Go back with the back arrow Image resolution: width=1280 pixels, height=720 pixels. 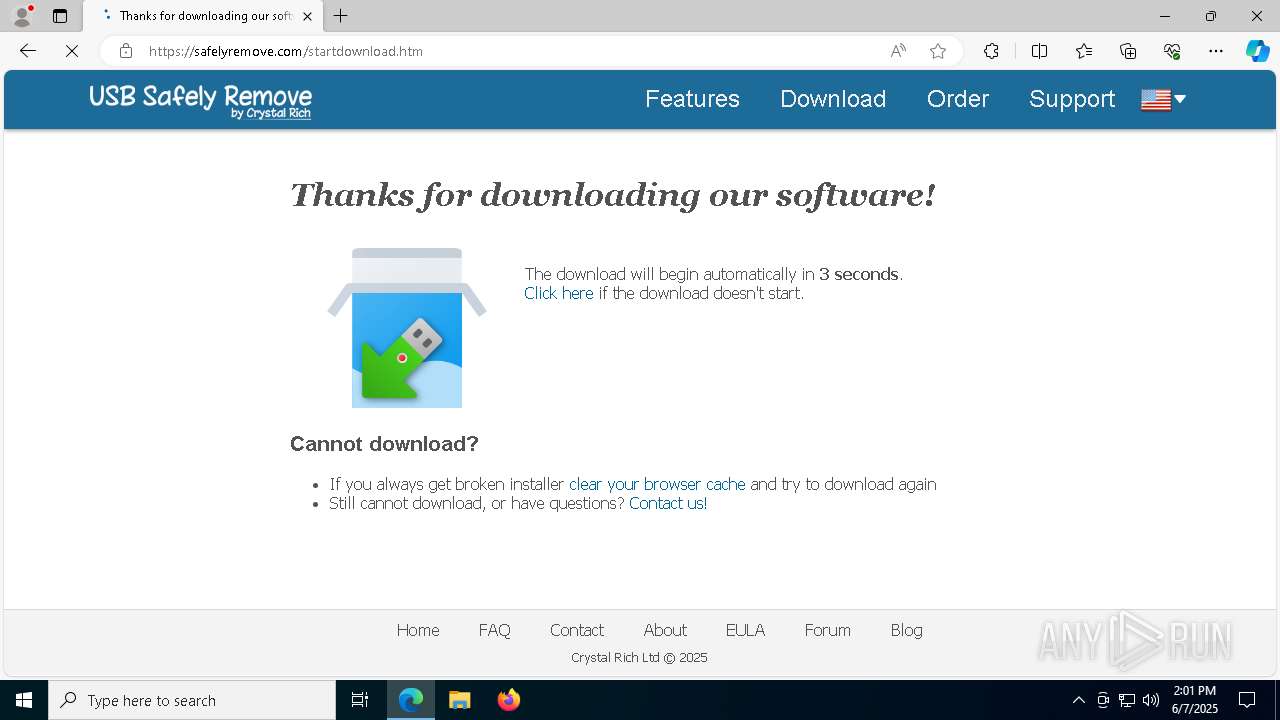pos(28,51)
